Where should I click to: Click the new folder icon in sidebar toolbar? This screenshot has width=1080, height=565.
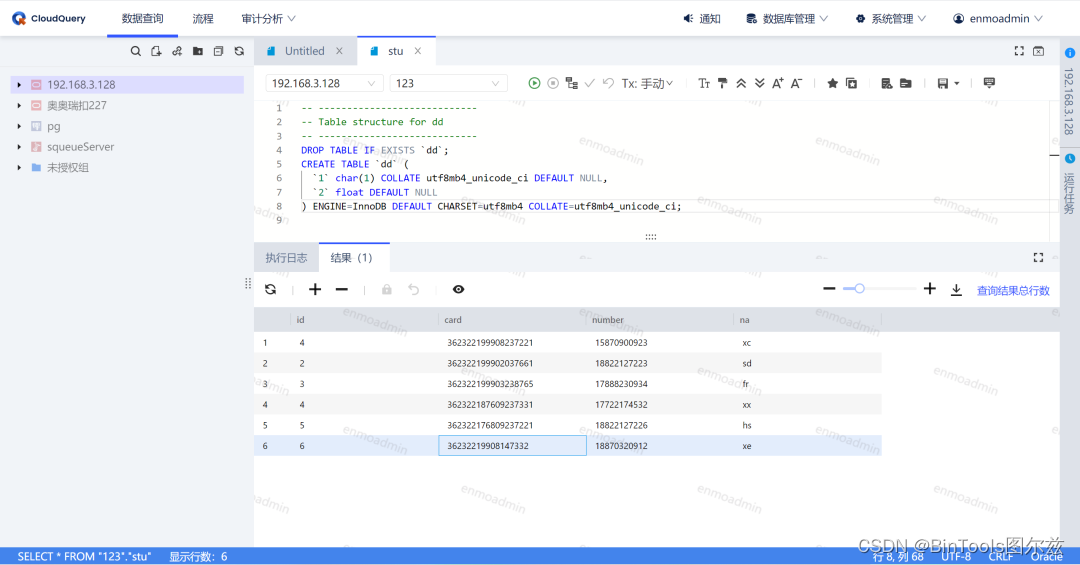[x=198, y=51]
